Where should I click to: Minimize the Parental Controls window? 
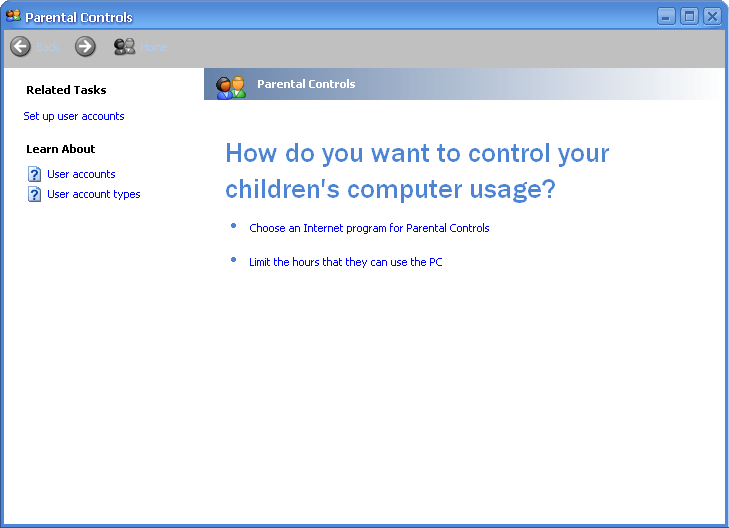pos(666,17)
